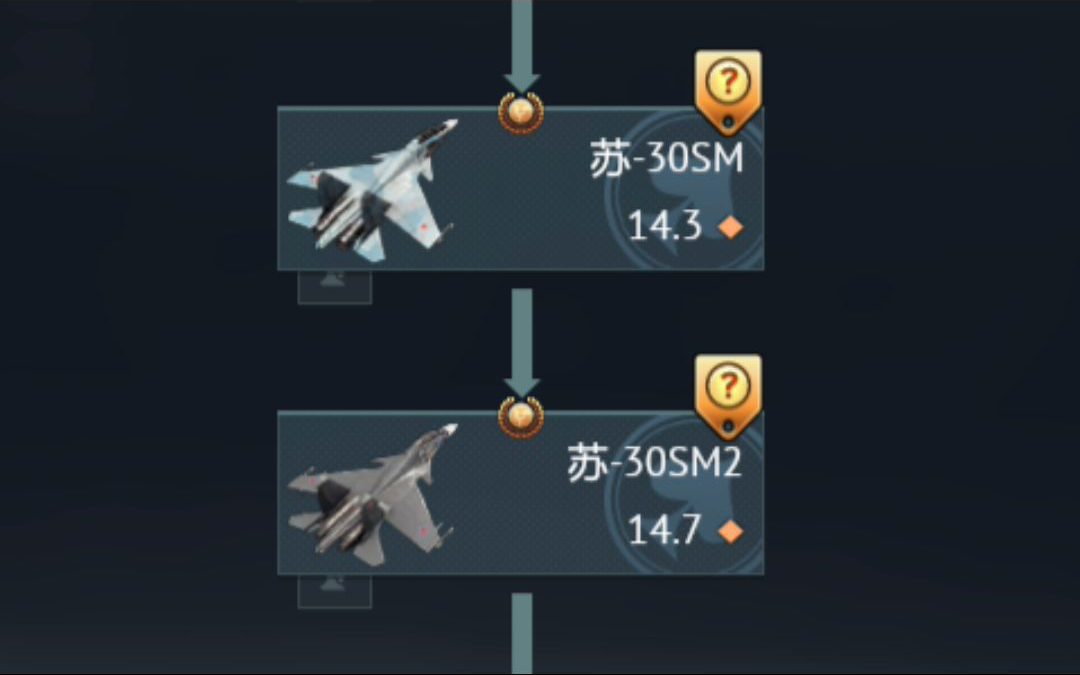Click the laurel medal icon above 苏-30SM2
1080x675 pixels.
(521, 417)
